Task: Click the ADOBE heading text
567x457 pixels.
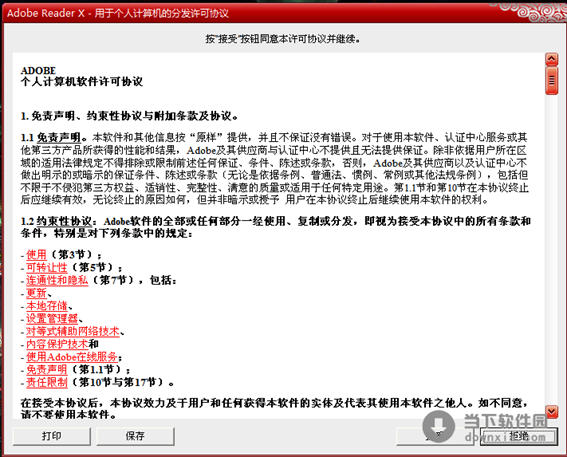Action: (38, 71)
